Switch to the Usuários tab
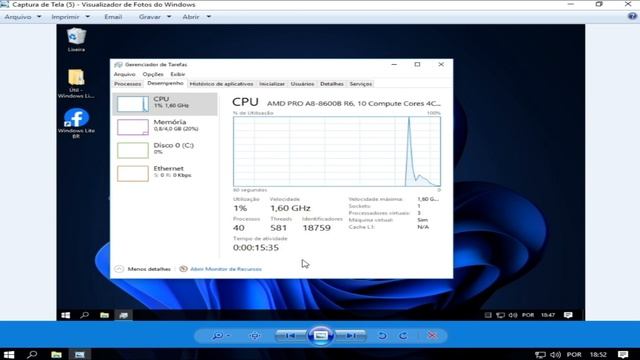This screenshot has width=640, height=360. tap(302, 84)
